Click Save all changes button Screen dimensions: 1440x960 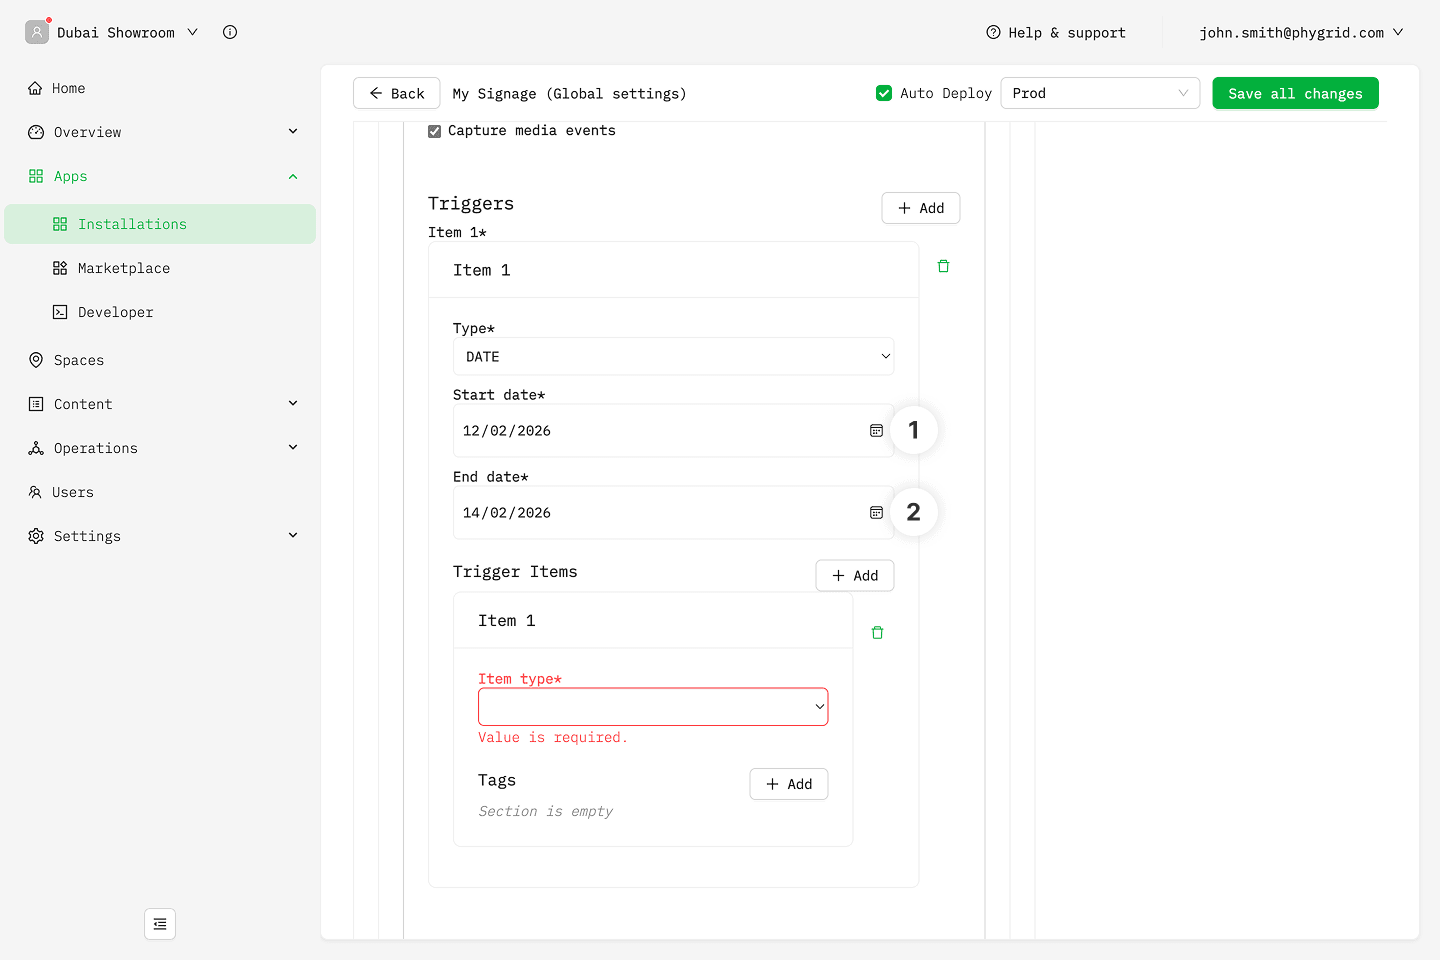1295,93
